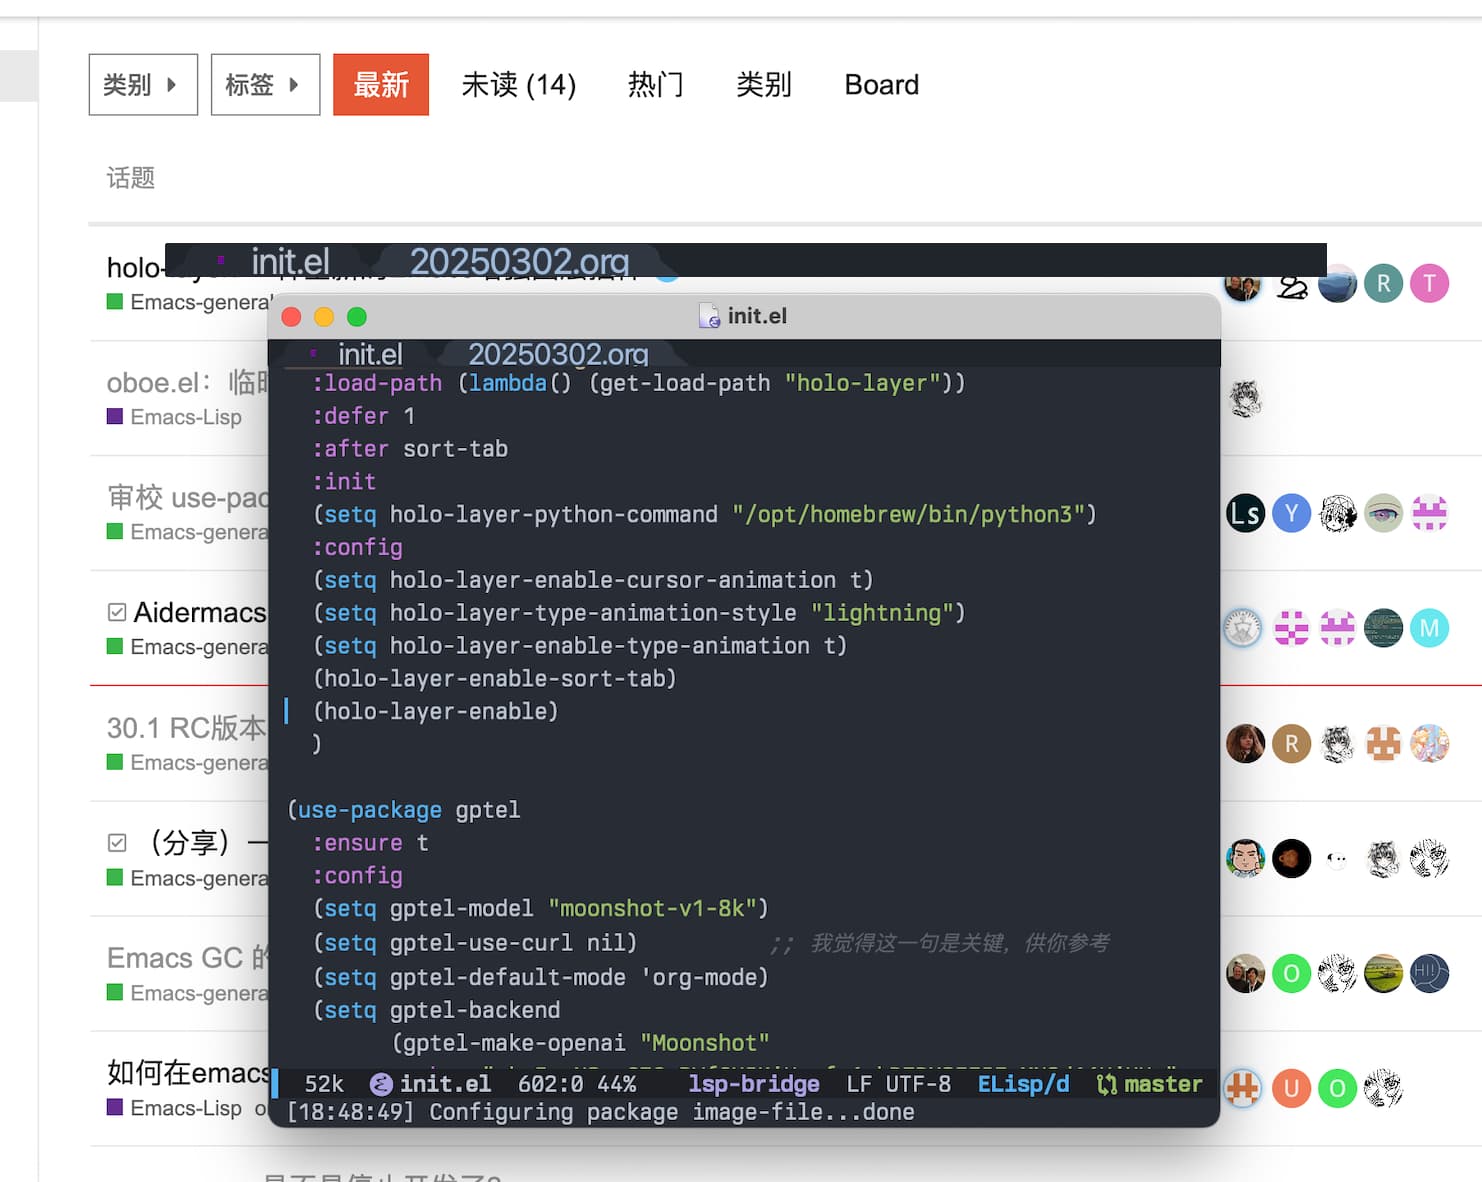
Task: Switch to the 热门 hot tab
Action: tap(655, 85)
